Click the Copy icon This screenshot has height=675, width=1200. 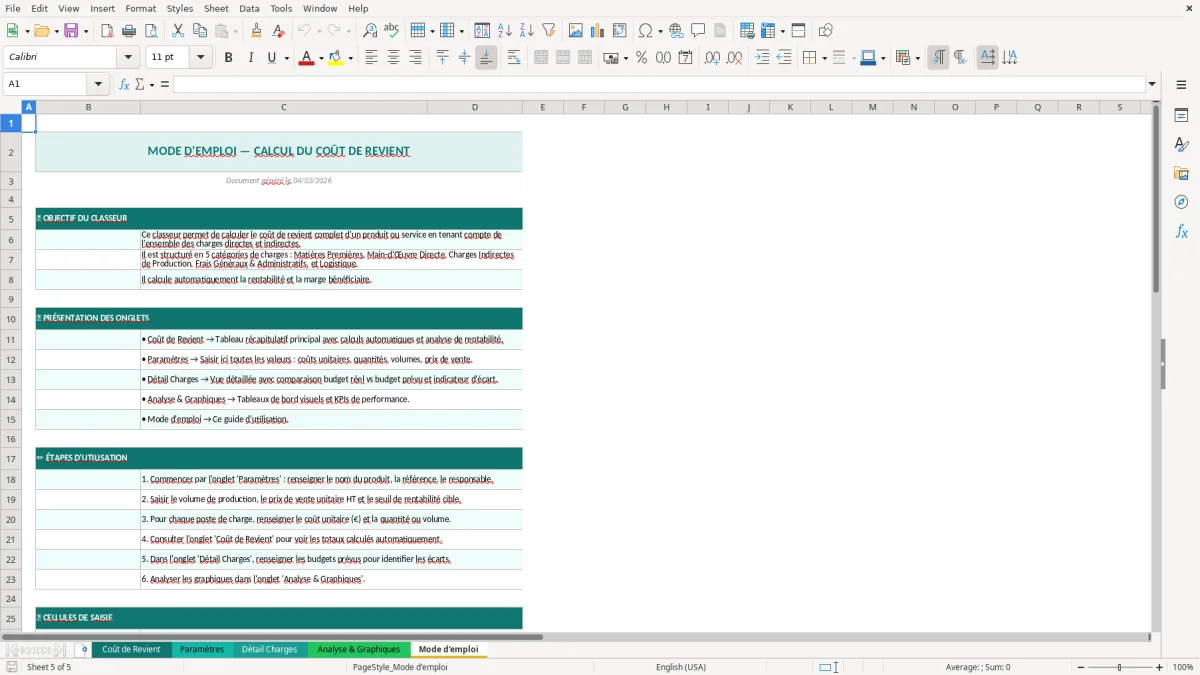tap(200, 31)
